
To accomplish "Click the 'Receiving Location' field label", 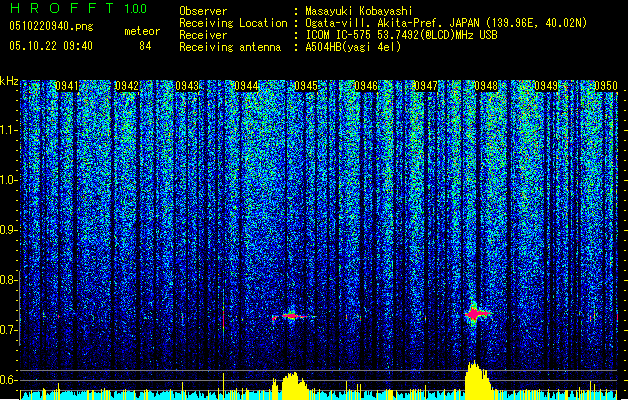I will click(x=233, y=23).
